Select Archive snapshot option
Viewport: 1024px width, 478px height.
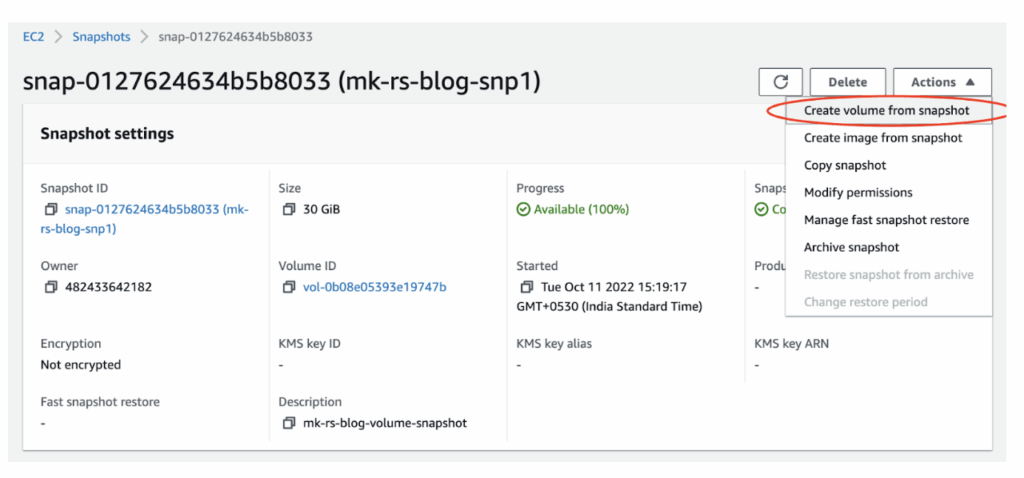coord(851,247)
